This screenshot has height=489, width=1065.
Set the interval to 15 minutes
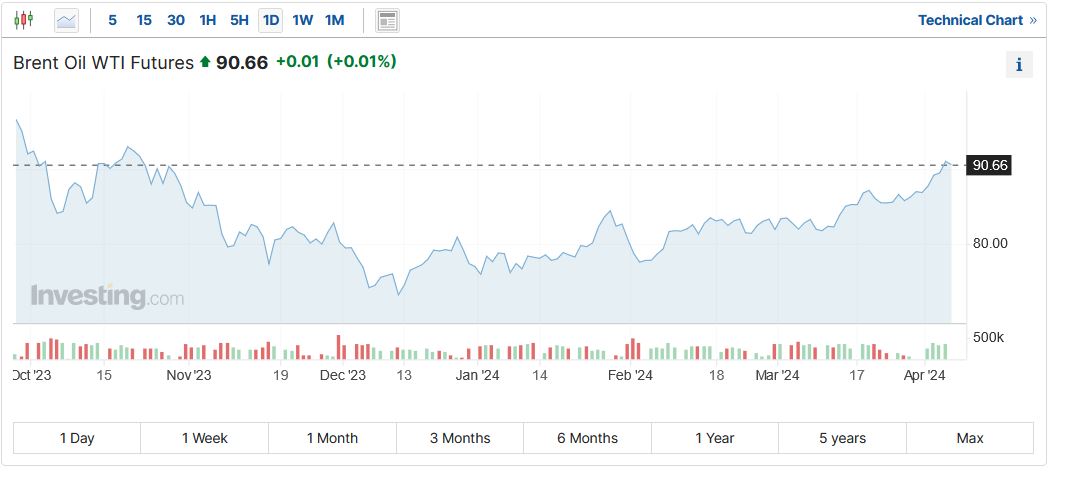[144, 20]
